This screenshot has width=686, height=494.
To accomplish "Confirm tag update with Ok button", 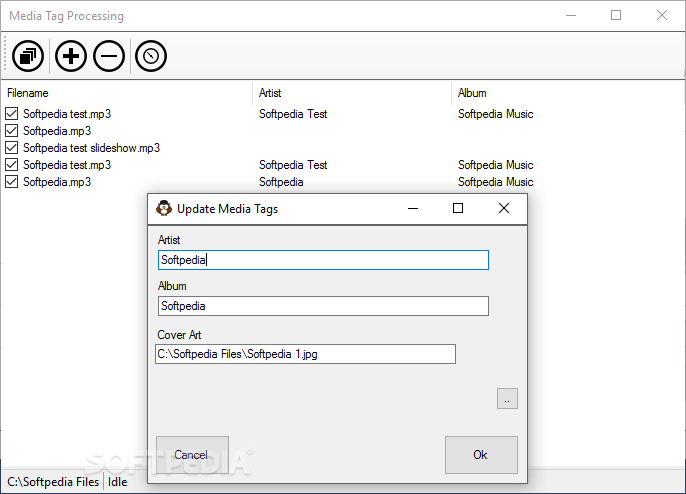I will (x=481, y=455).
